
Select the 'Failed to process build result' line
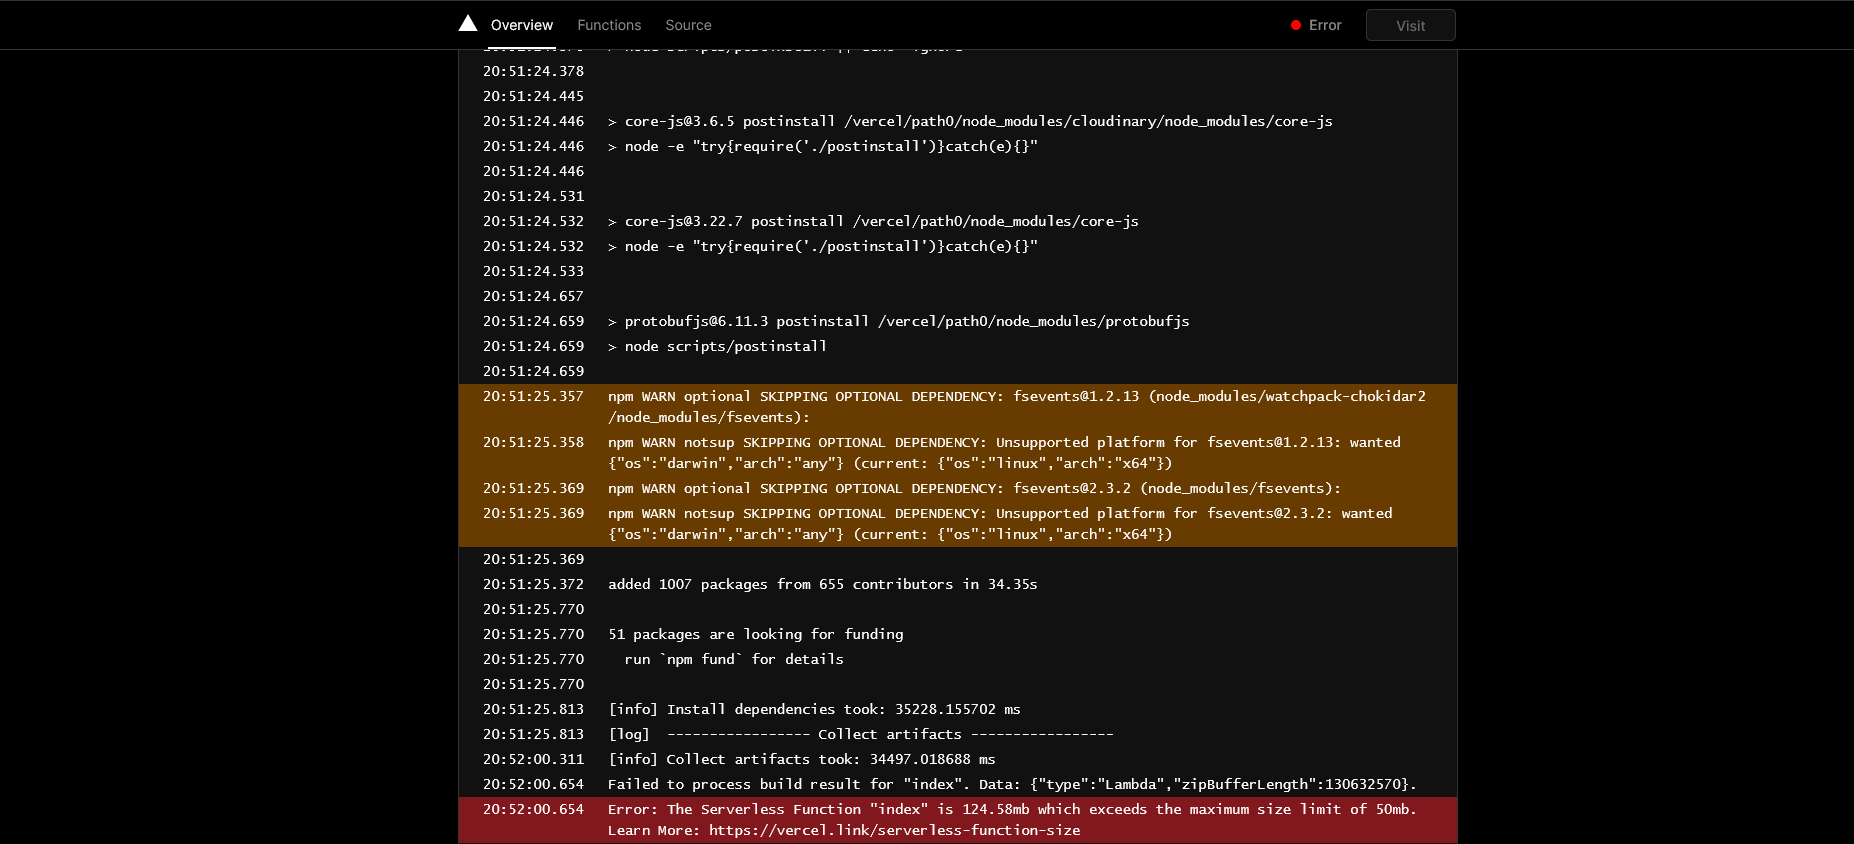coord(958,784)
